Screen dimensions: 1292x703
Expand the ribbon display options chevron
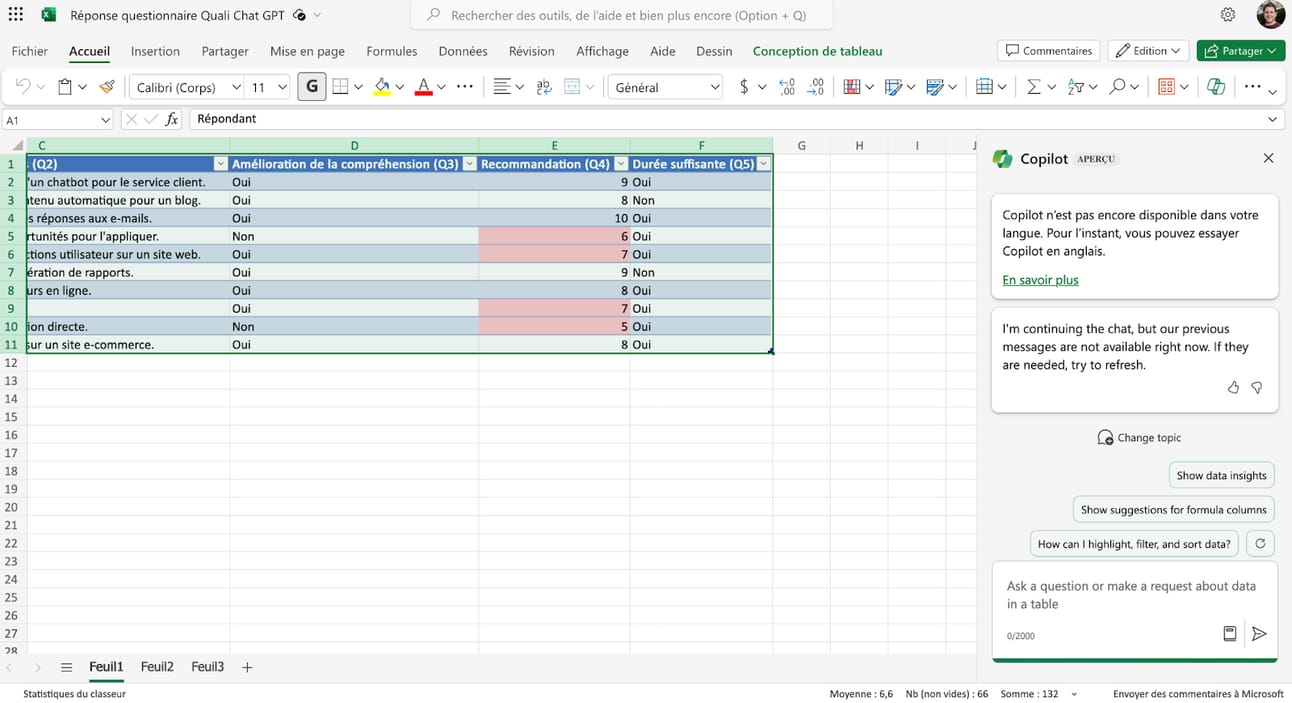pyautogui.click(x=1272, y=92)
